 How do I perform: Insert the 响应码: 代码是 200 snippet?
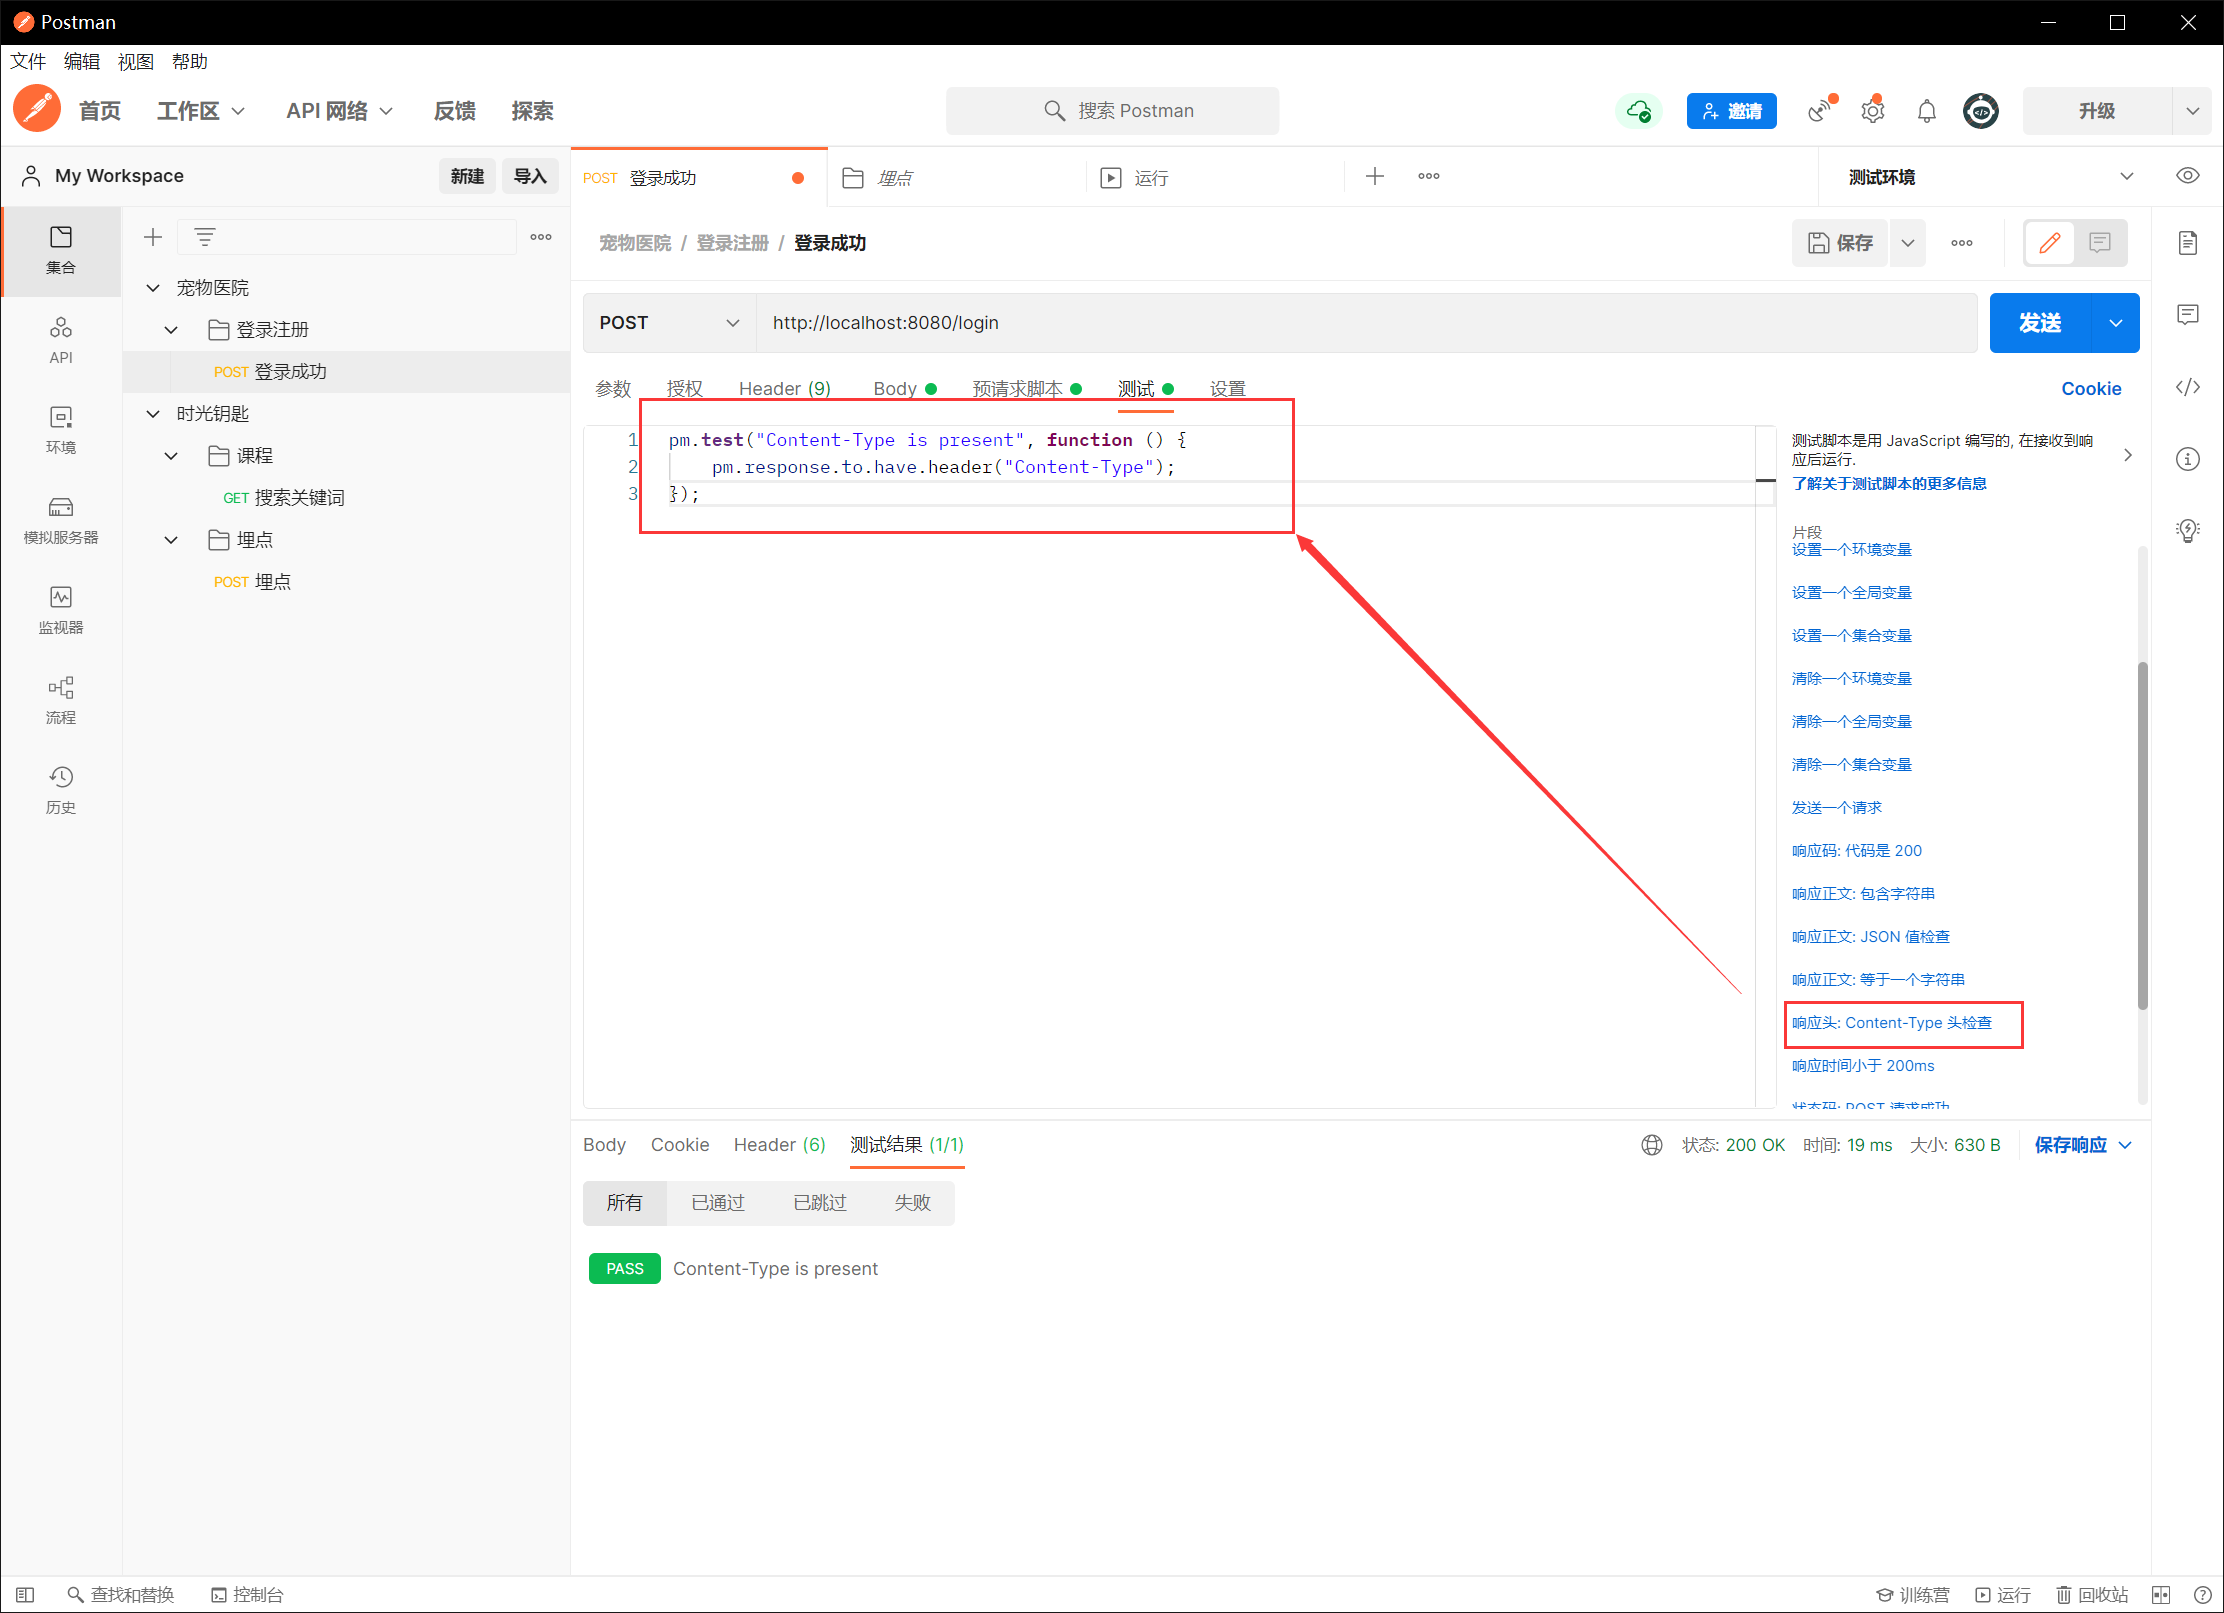click(1856, 851)
